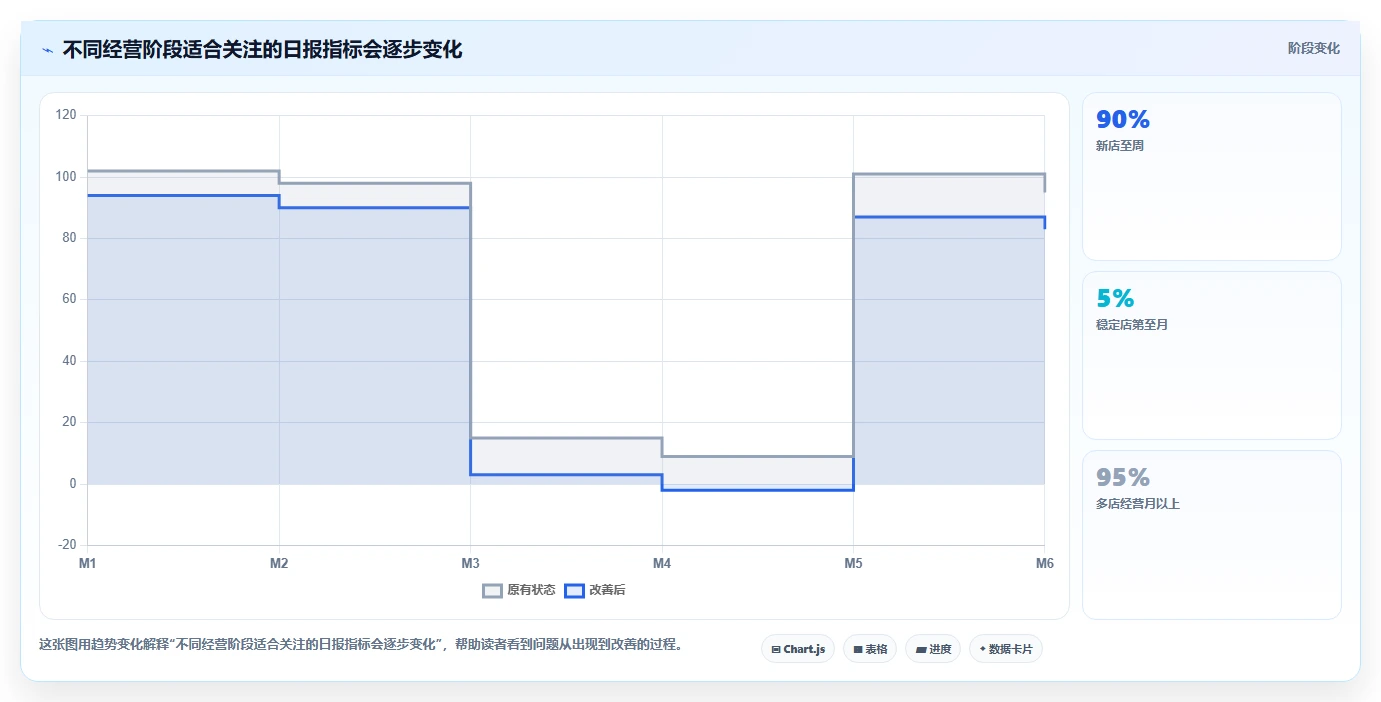Click the 数据卡片 chip
This screenshot has height=702, width=1381.
point(1006,649)
